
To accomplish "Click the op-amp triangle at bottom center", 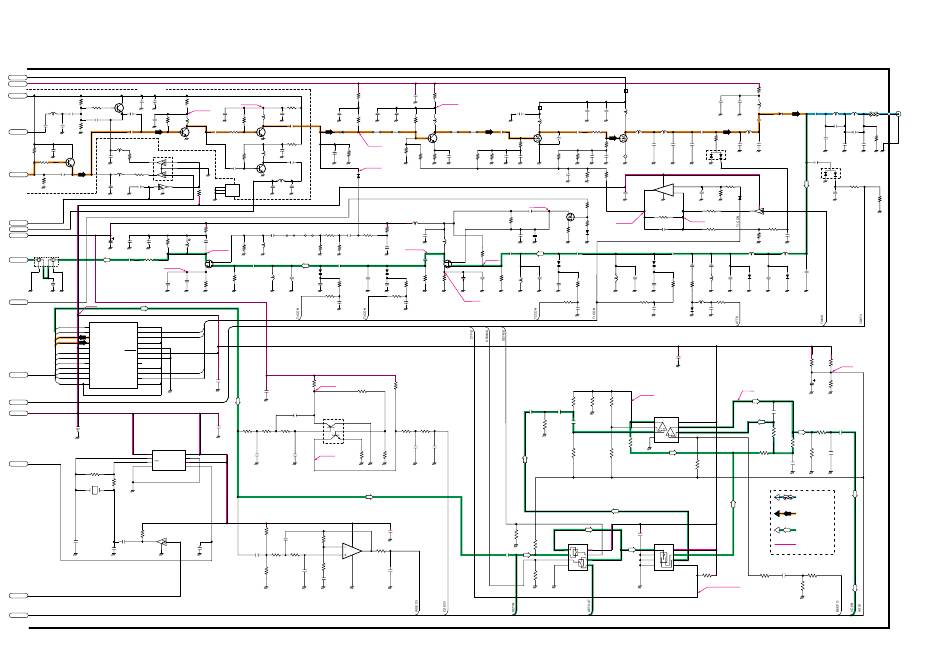I will click(352, 551).
